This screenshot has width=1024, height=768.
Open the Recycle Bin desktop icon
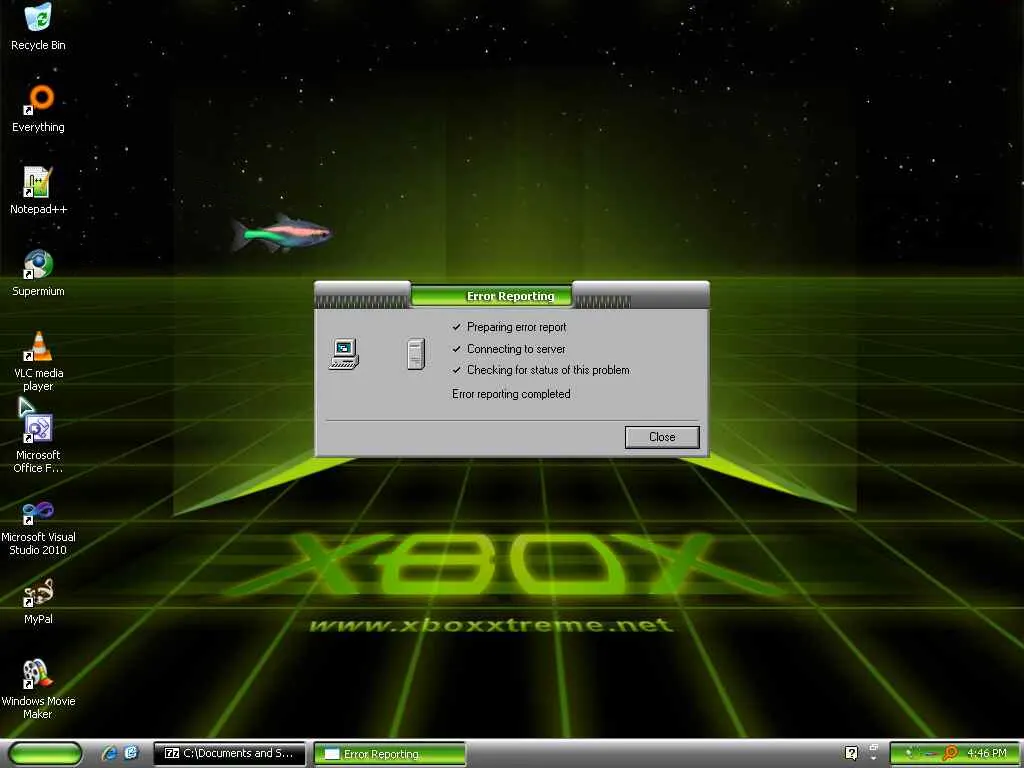click(38, 27)
